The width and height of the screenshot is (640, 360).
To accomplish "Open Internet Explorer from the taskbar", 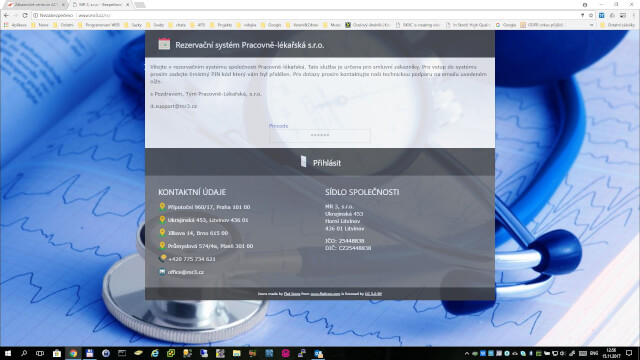I will pos(155,353).
